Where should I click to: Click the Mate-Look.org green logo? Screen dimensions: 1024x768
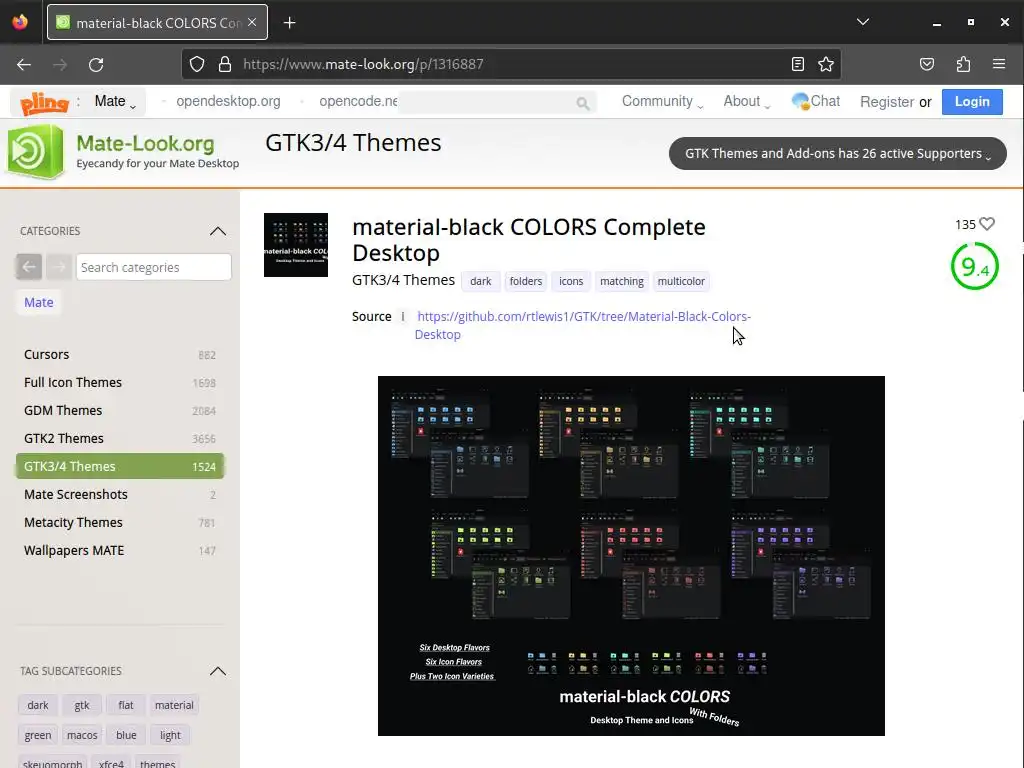[35, 152]
